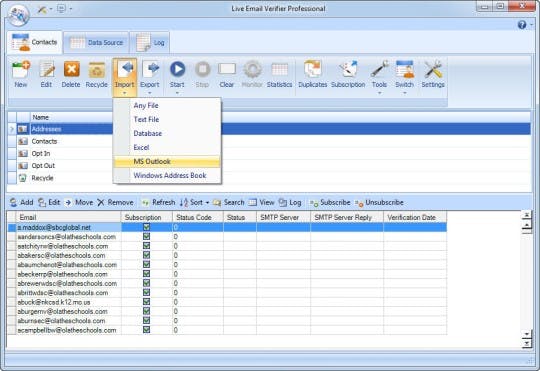Collapse the Import dropdown arrow

[x=124, y=93]
